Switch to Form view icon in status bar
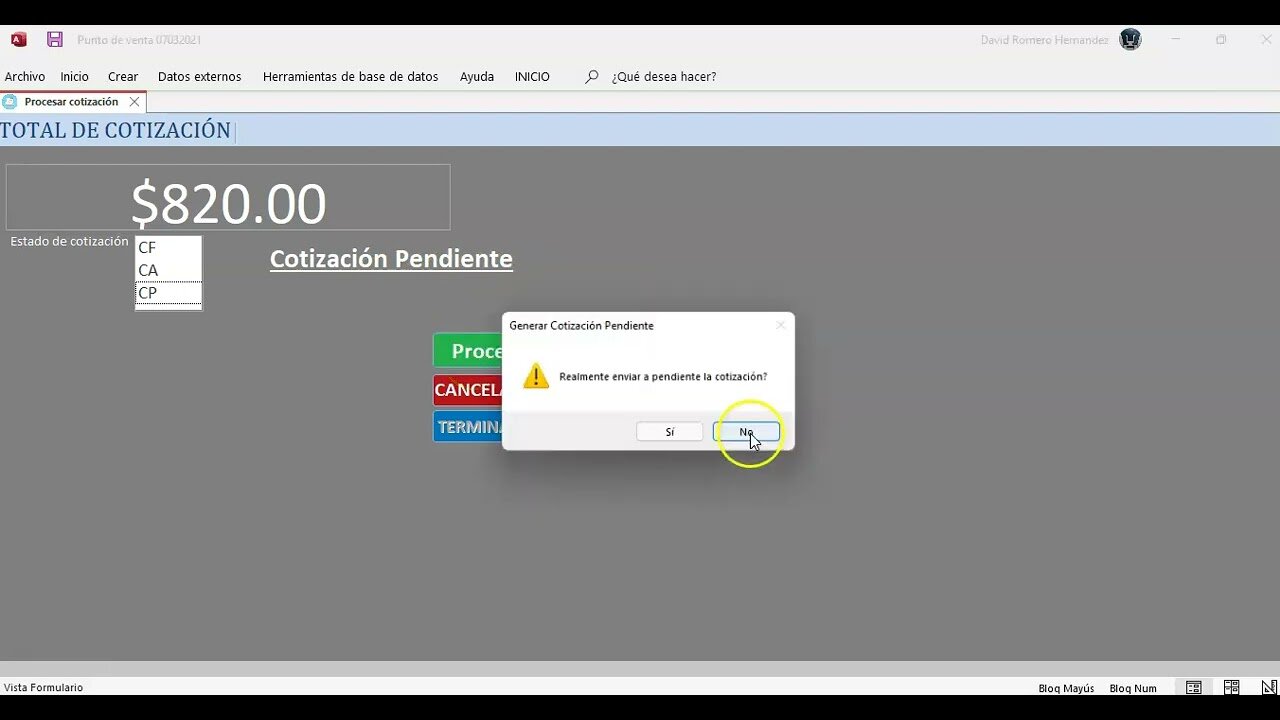The height and width of the screenshot is (720, 1280). click(x=1194, y=687)
